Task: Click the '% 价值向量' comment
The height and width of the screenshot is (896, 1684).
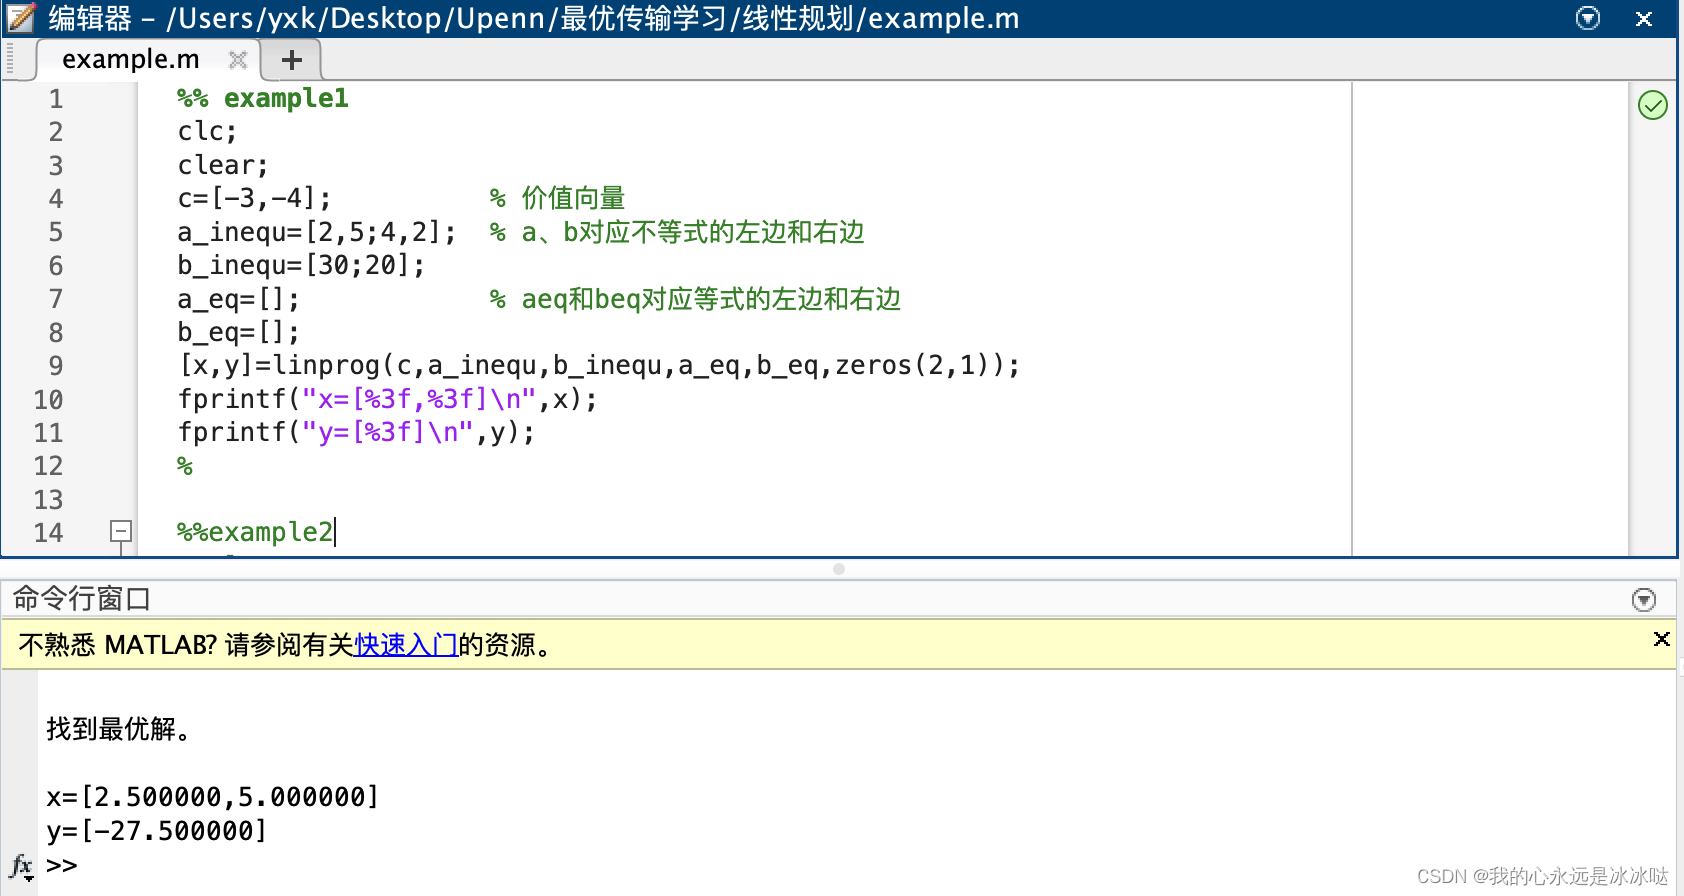Action: [557, 198]
